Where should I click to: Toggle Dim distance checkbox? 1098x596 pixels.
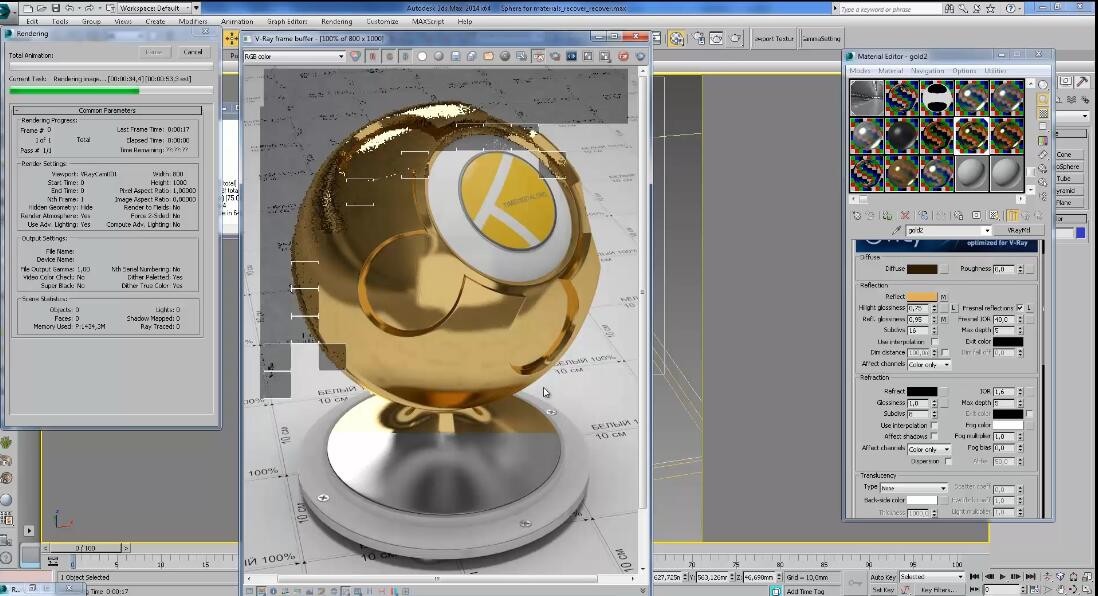point(945,353)
